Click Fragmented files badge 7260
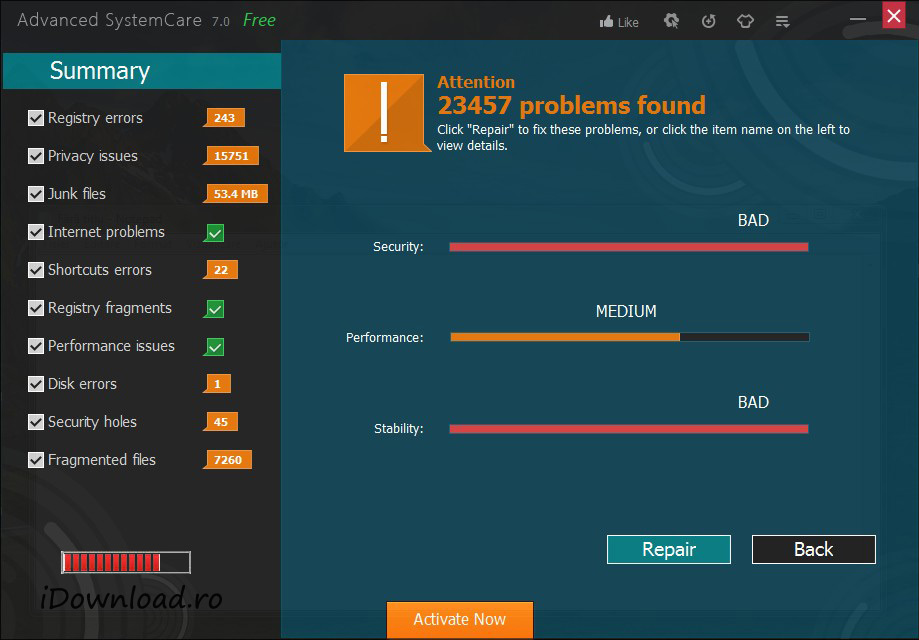 pyautogui.click(x=227, y=460)
